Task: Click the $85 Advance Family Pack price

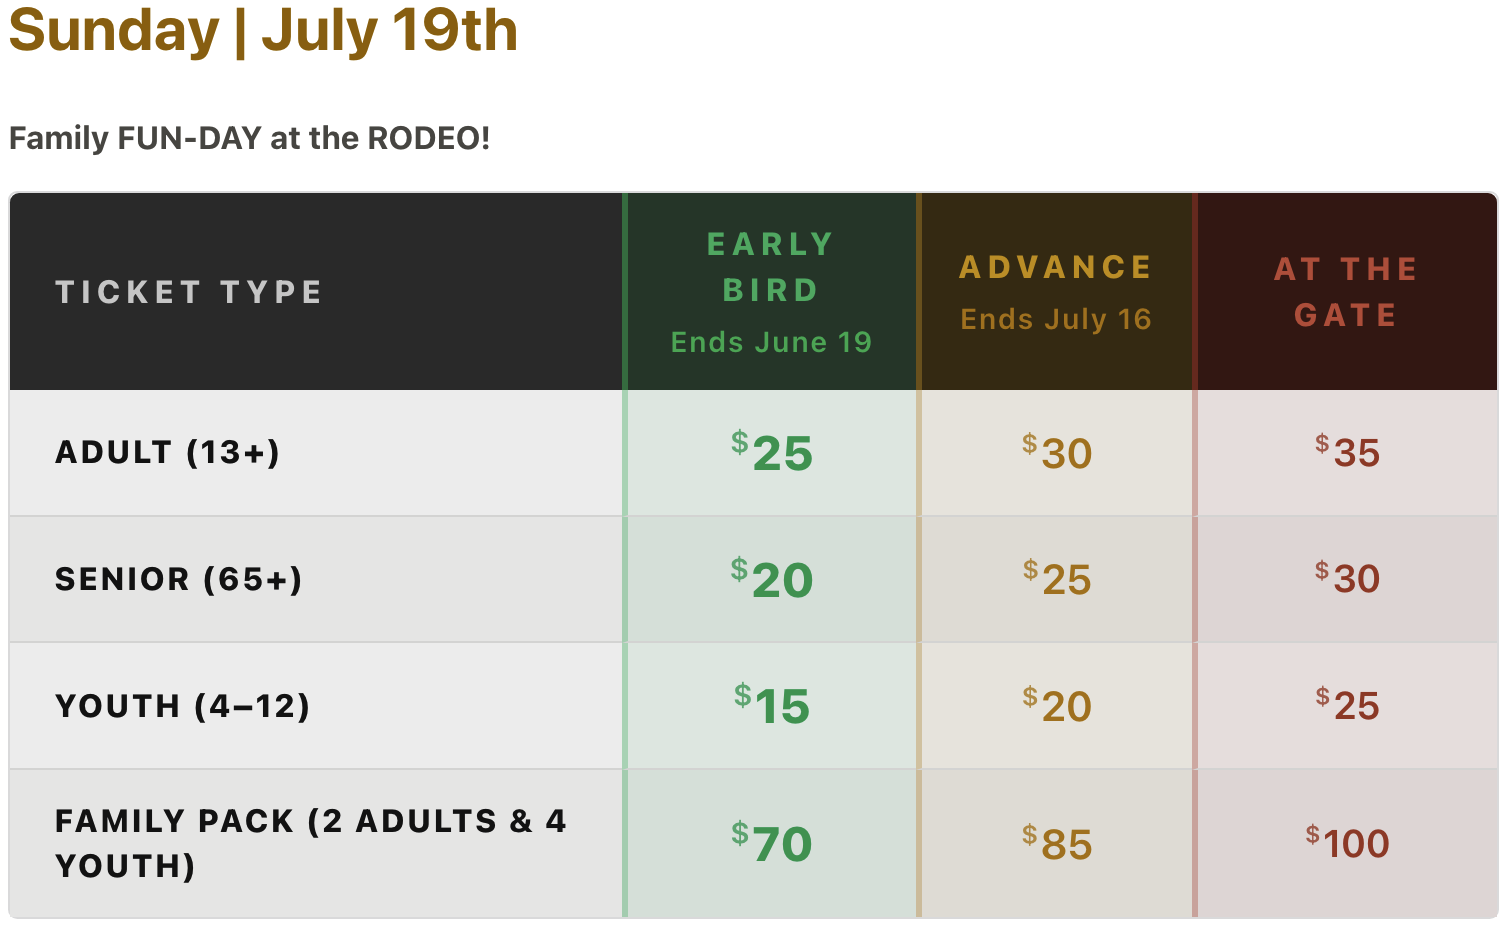Action: 1057,843
